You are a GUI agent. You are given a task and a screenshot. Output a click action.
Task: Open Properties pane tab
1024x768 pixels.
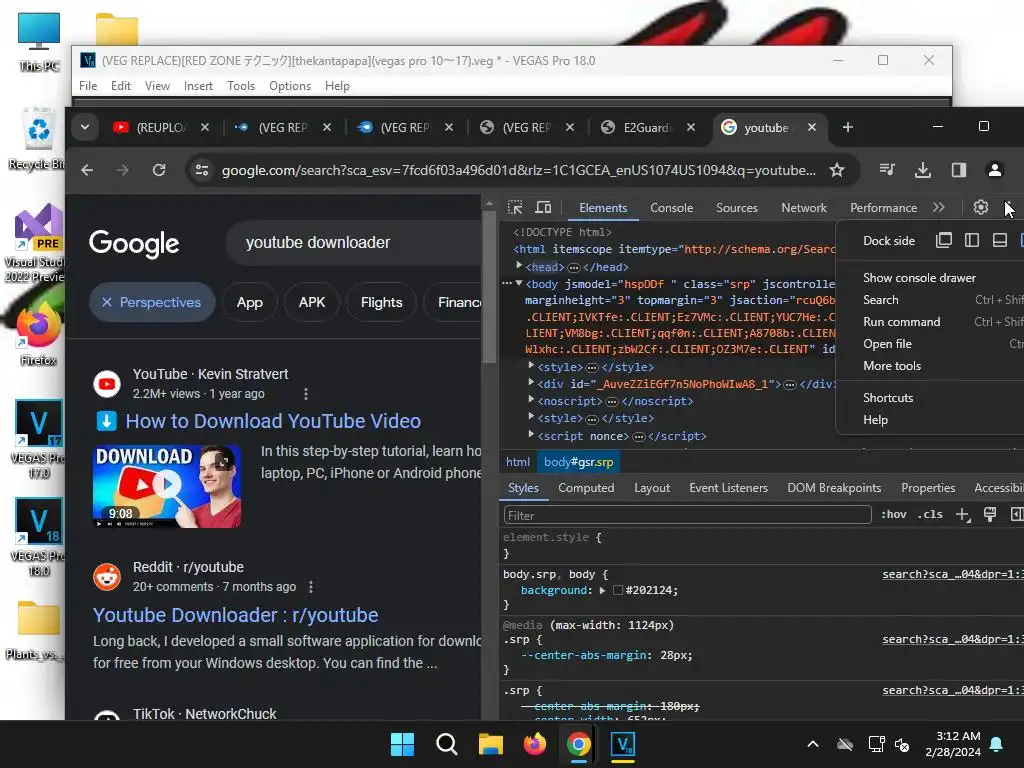(x=928, y=488)
